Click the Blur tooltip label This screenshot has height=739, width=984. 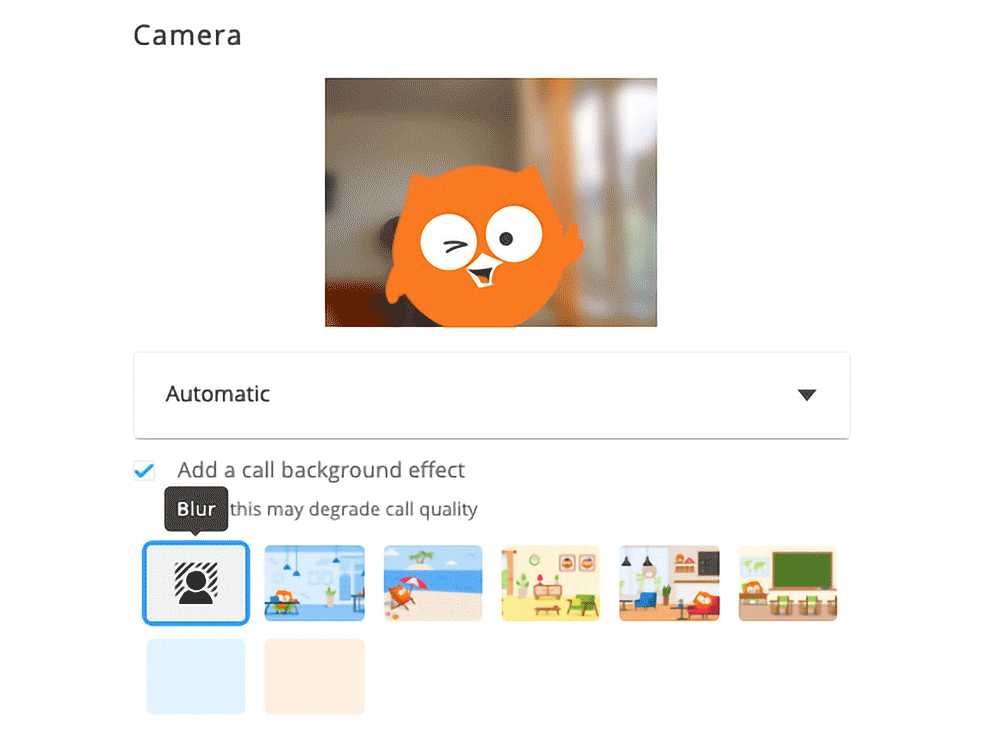pos(196,509)
